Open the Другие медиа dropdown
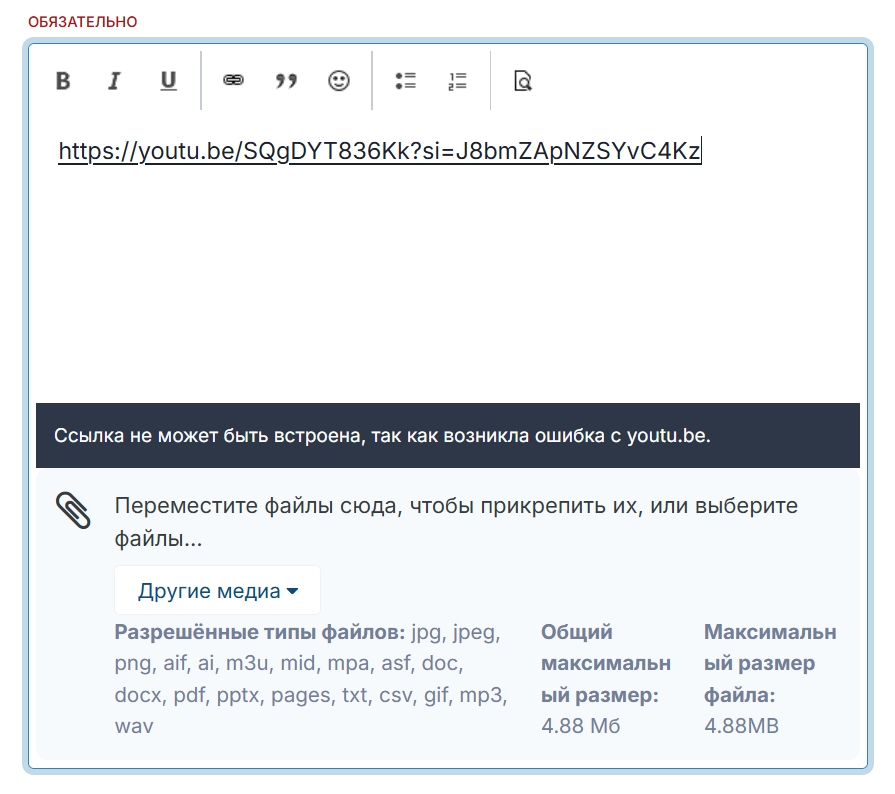The image size is (895, 794). click(217, 590)
